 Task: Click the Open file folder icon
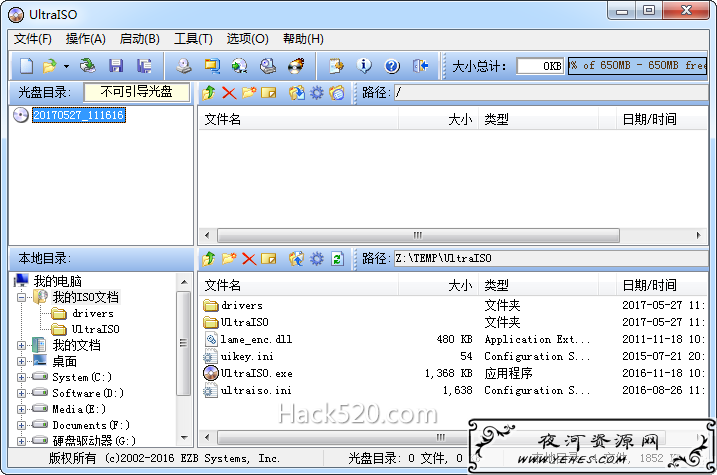[x=49, y=66]
